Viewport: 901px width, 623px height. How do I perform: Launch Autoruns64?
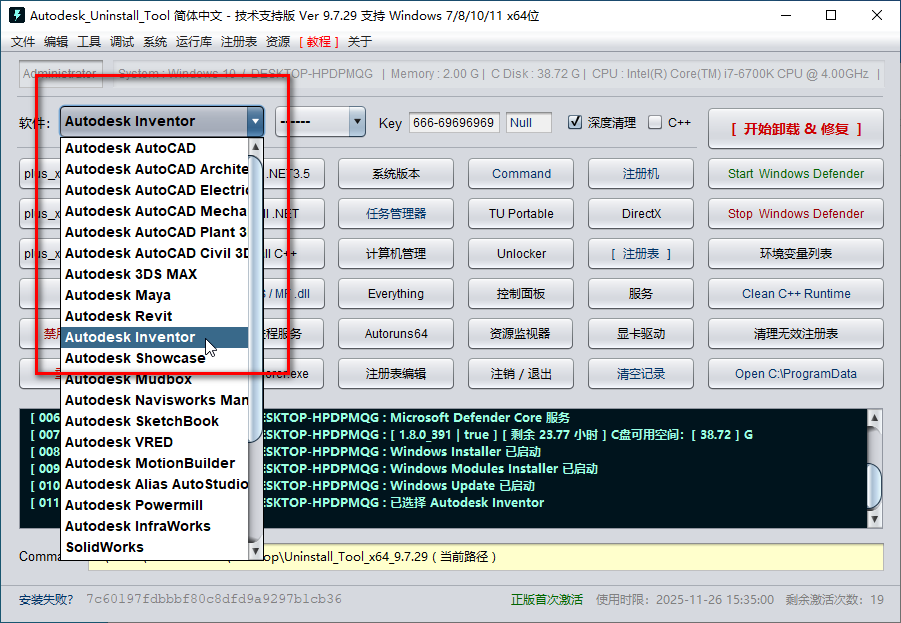[x=396, y=333]
